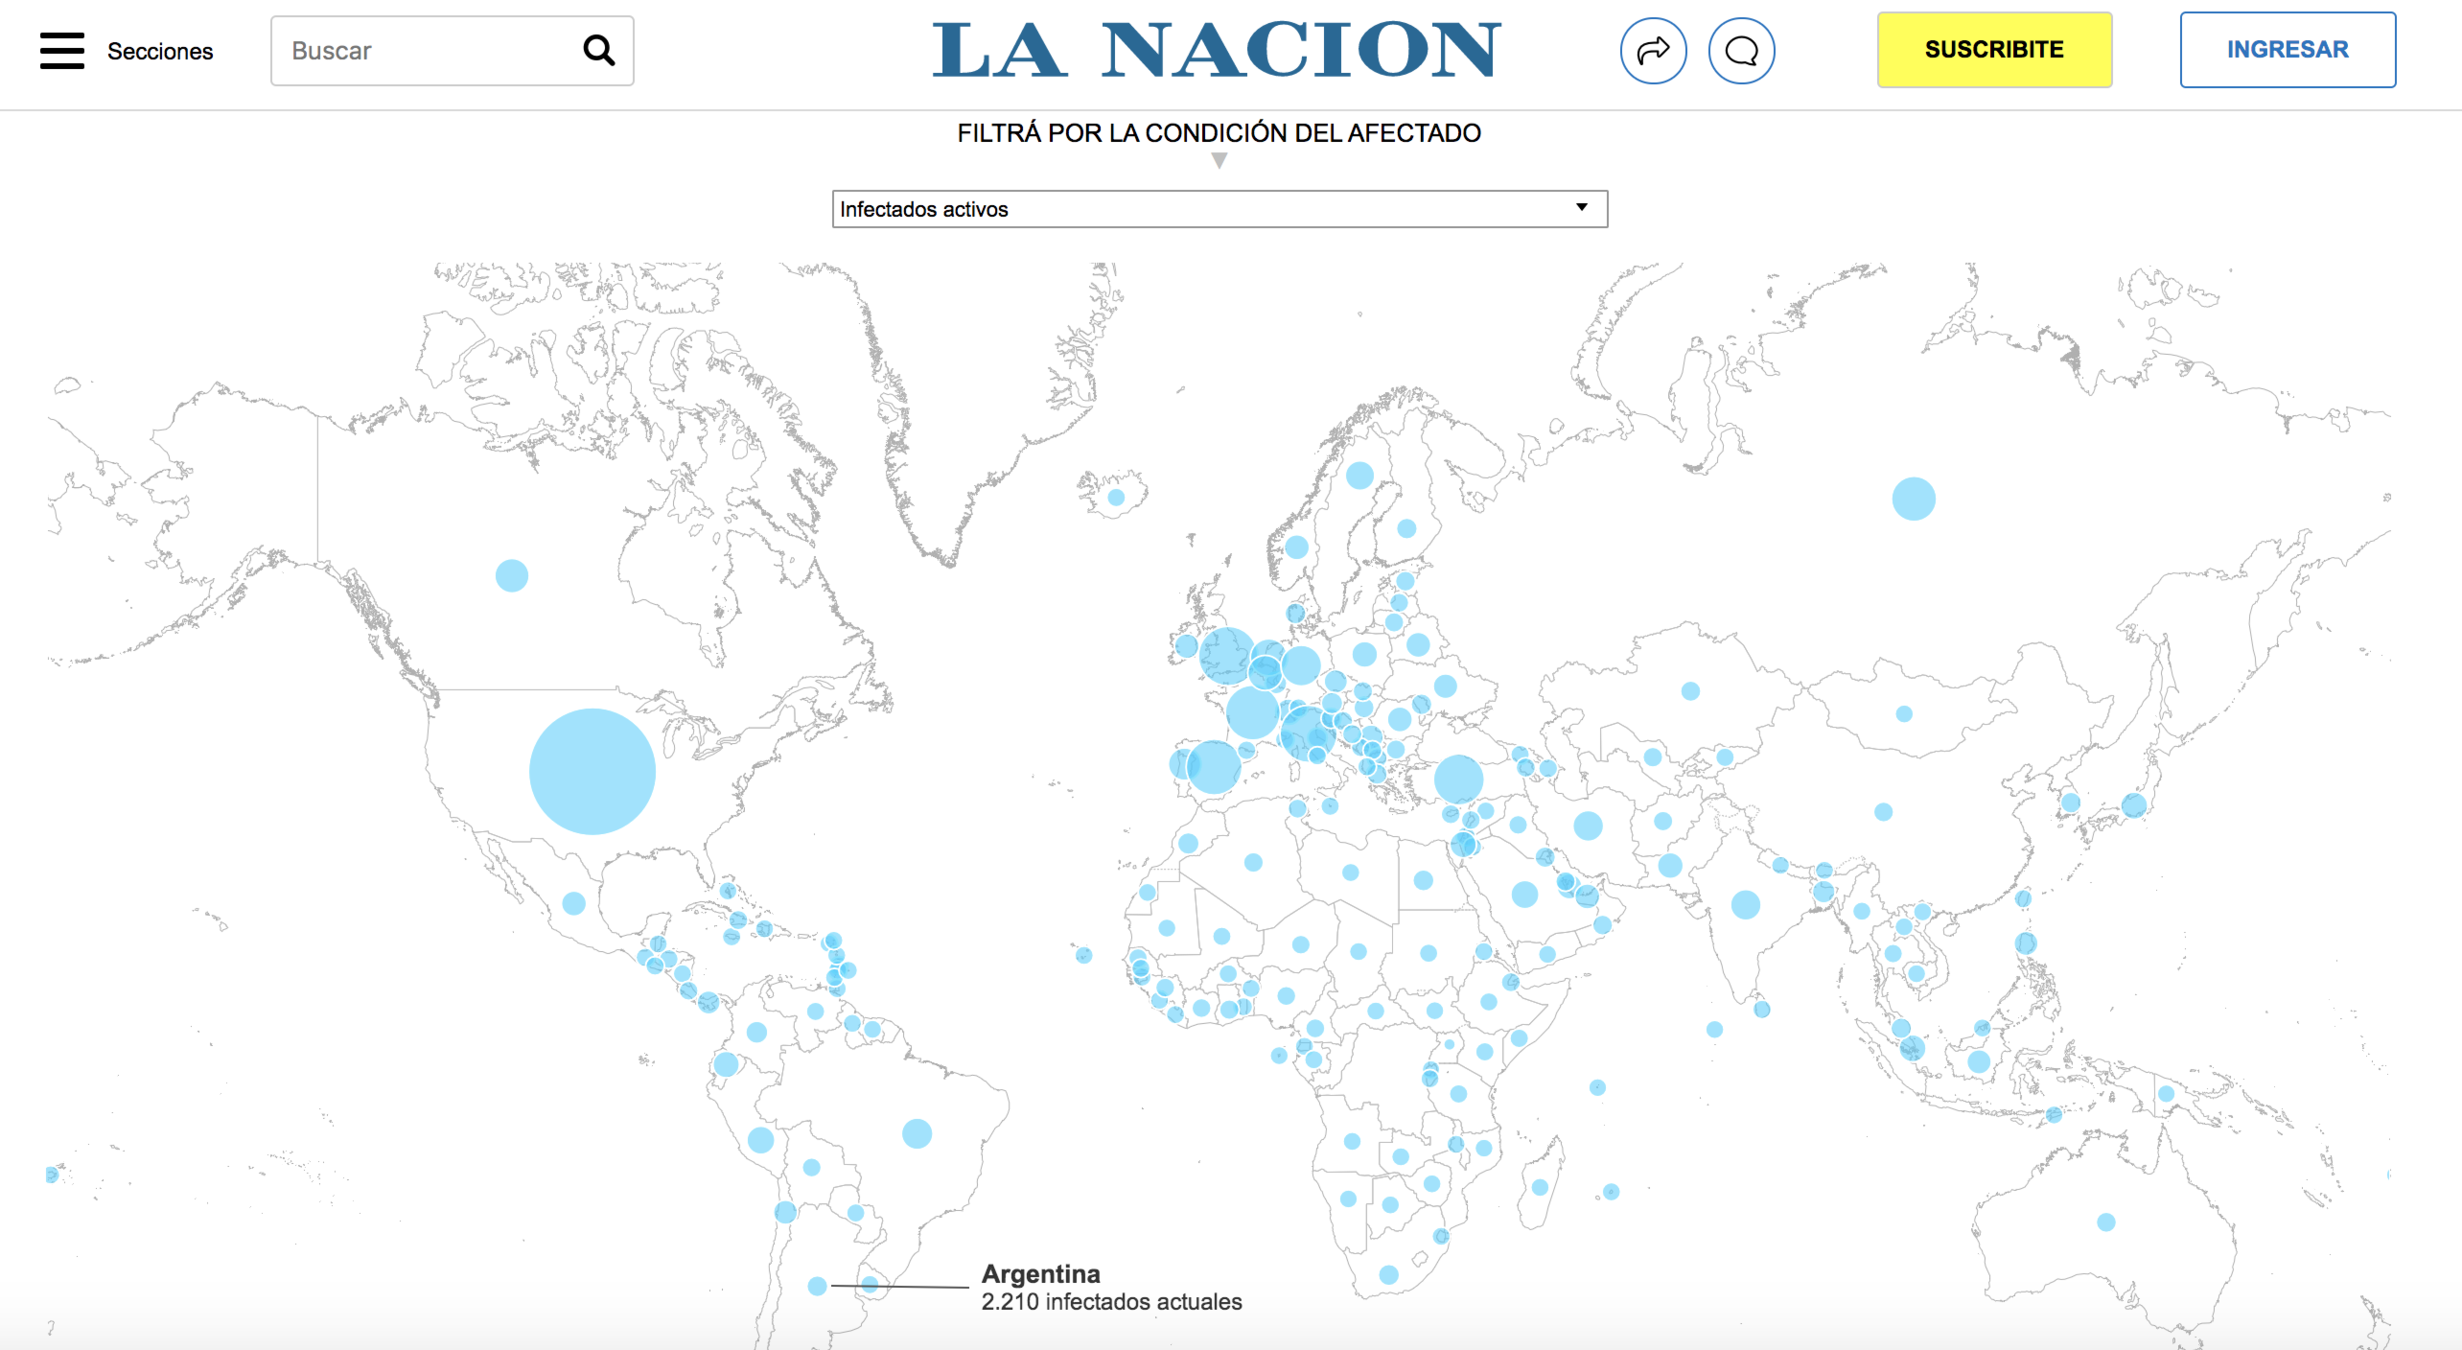The width and height of the screenshot is (2462, 1350).
Task: Select the Canada bubble on map
Action: click(512, 575)
